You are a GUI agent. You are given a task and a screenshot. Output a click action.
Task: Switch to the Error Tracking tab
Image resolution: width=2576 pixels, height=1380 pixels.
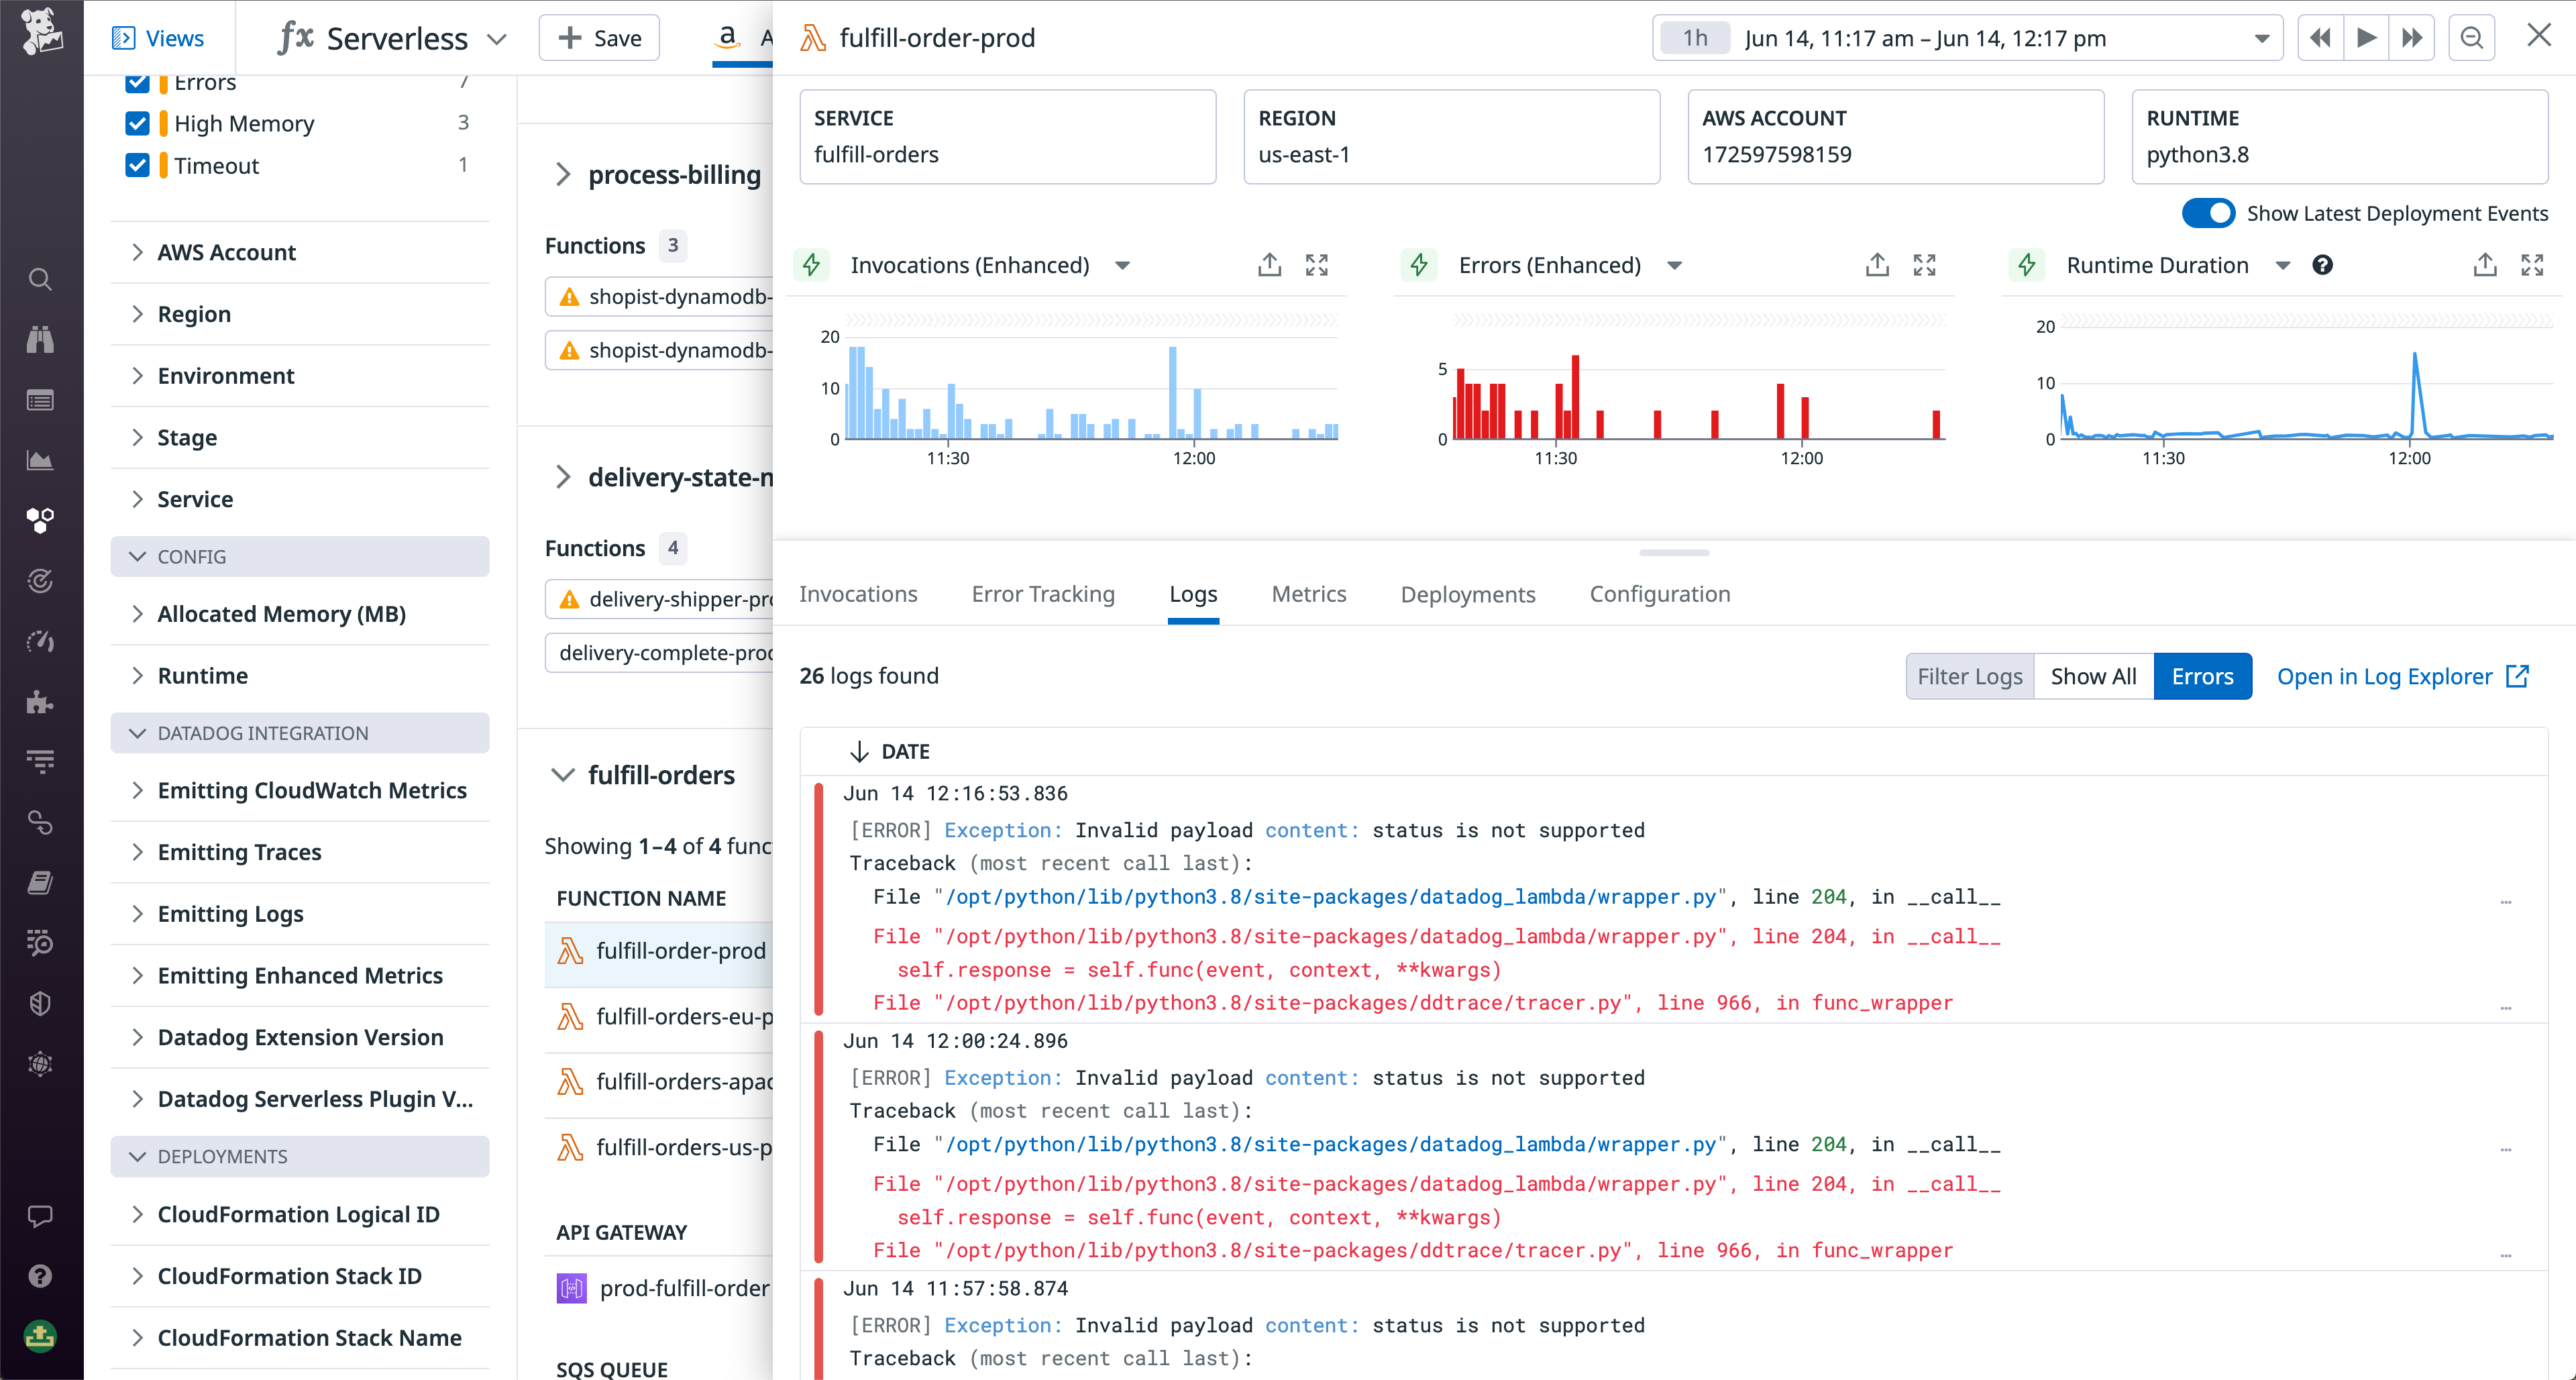(1042, 594)
